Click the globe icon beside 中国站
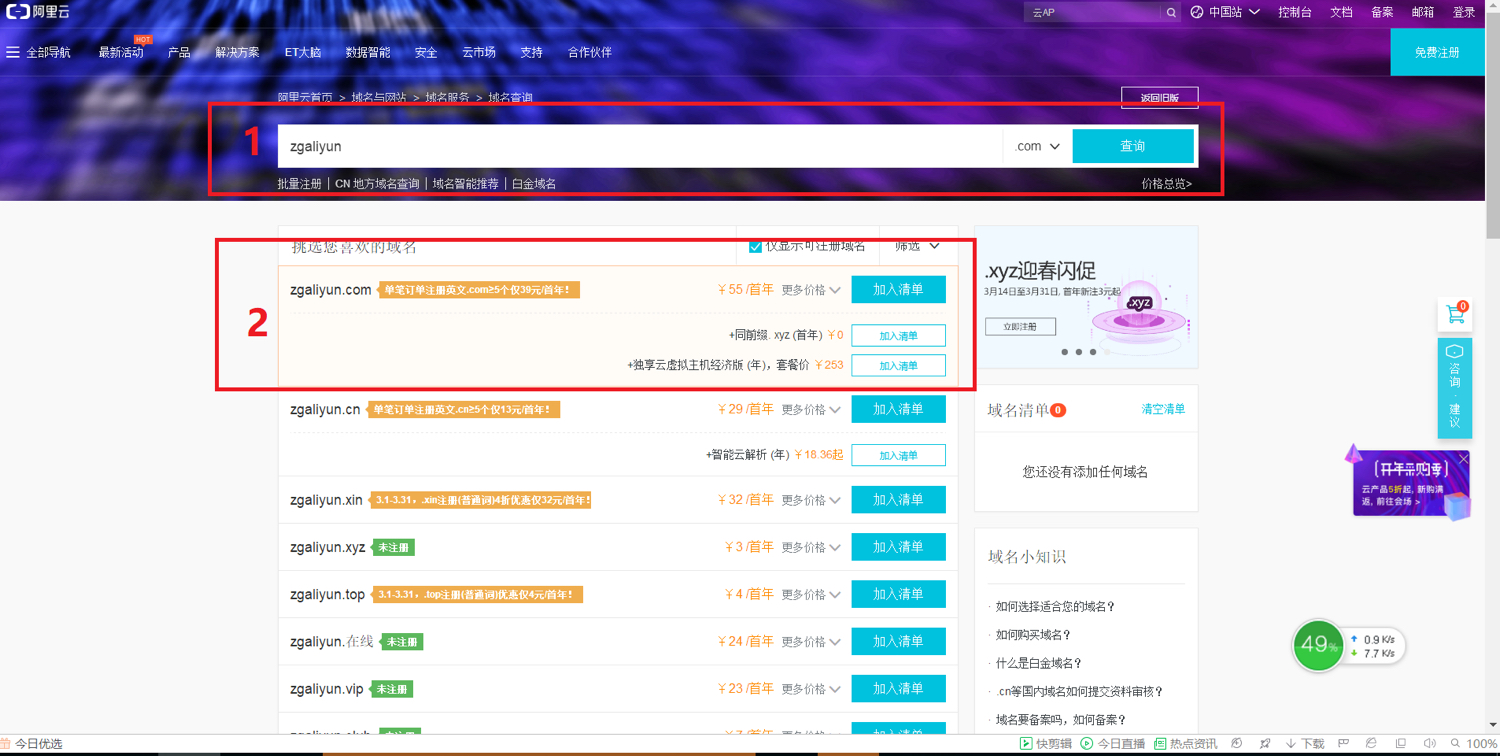The height and width of the screenshot is (756, 1500). 1197,12
